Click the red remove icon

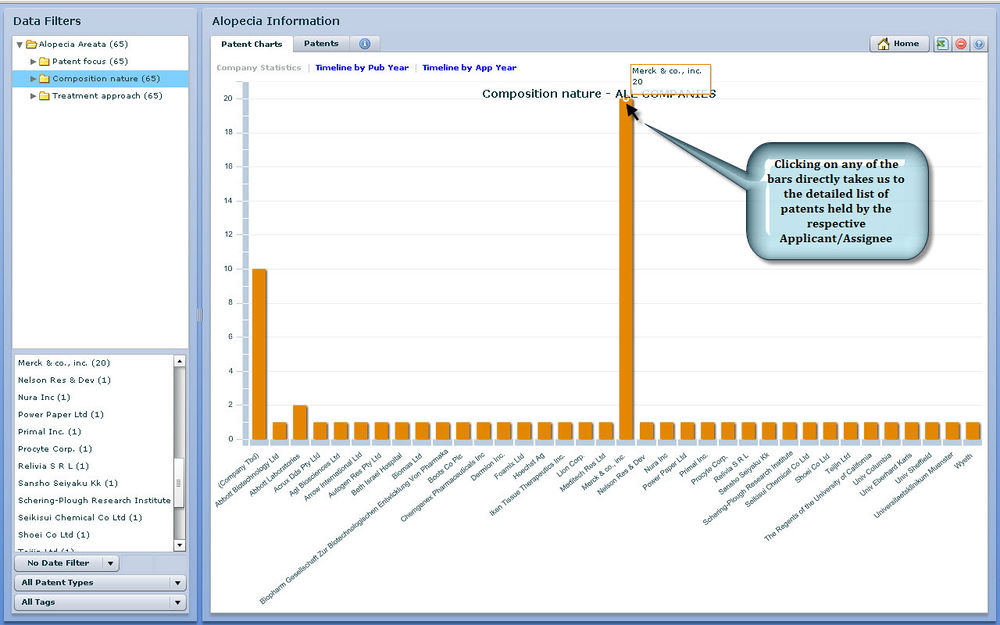[x=961, y=44]
